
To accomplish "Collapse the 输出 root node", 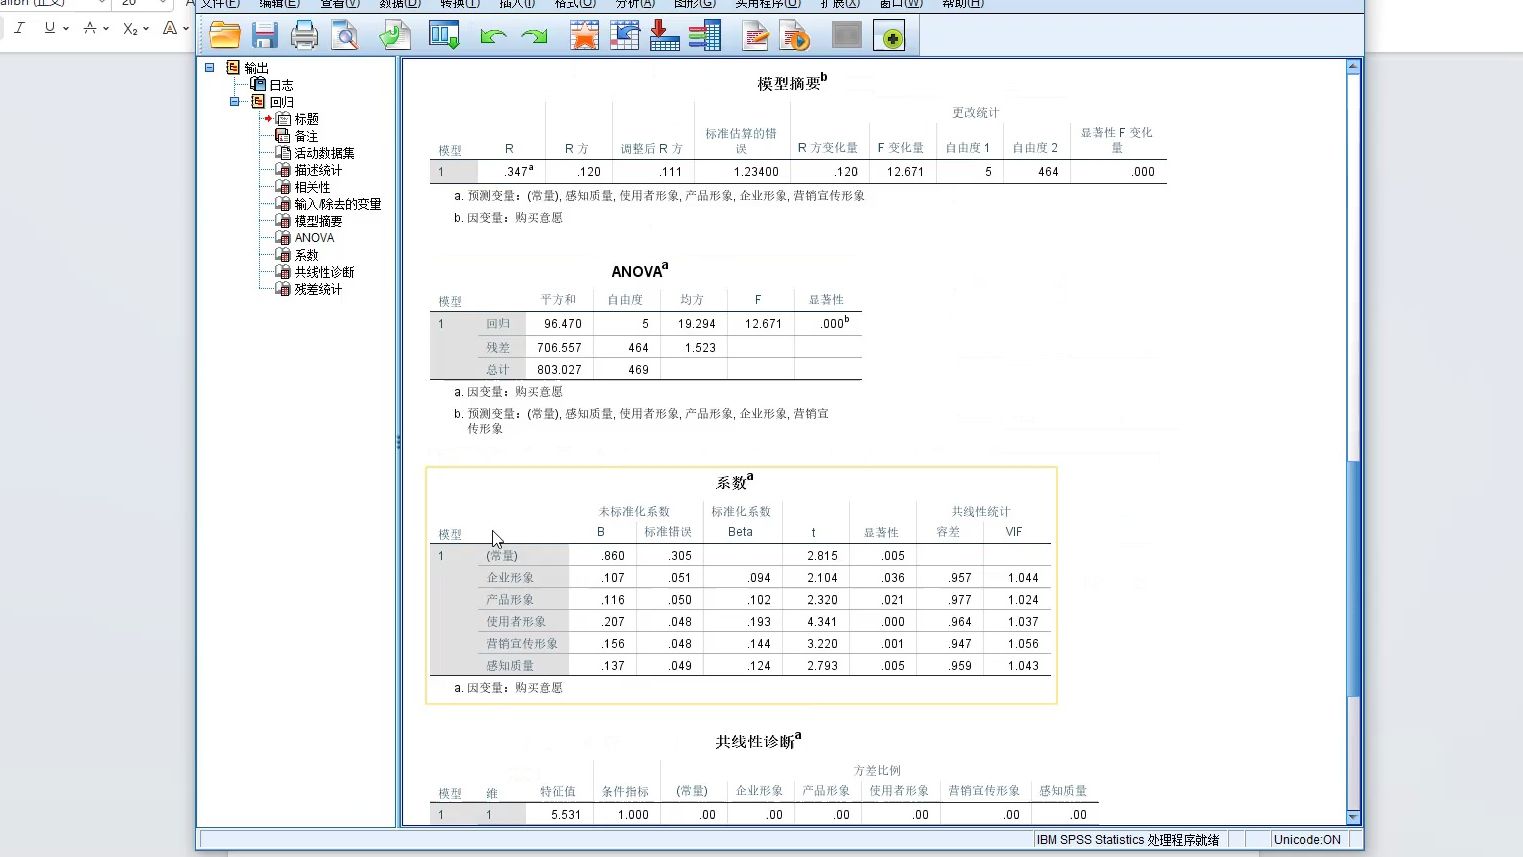I will tap(209, 68).
